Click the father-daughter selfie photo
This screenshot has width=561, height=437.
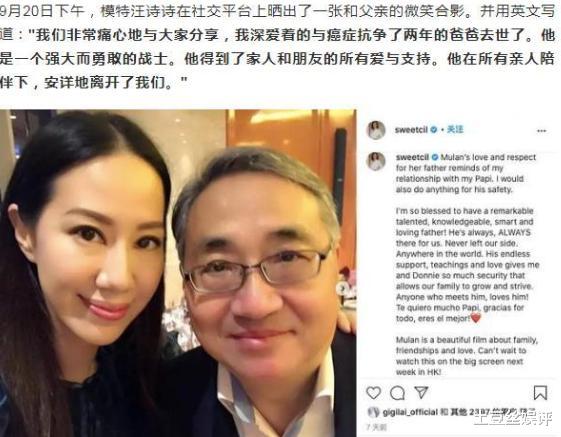(x=178, y=273)
